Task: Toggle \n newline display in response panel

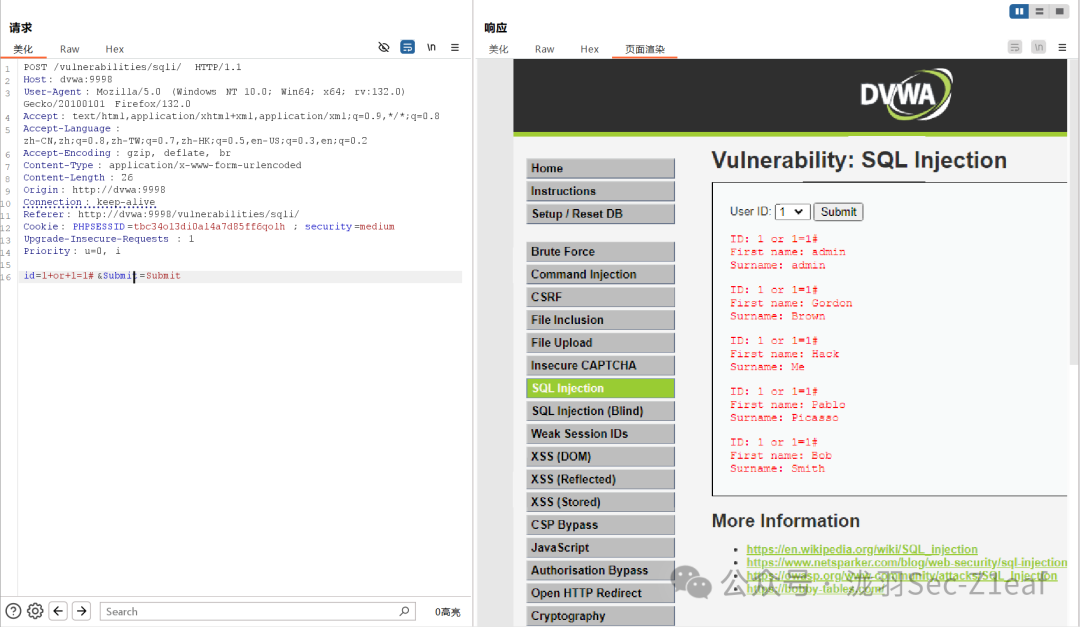Action: [1039, 48]
